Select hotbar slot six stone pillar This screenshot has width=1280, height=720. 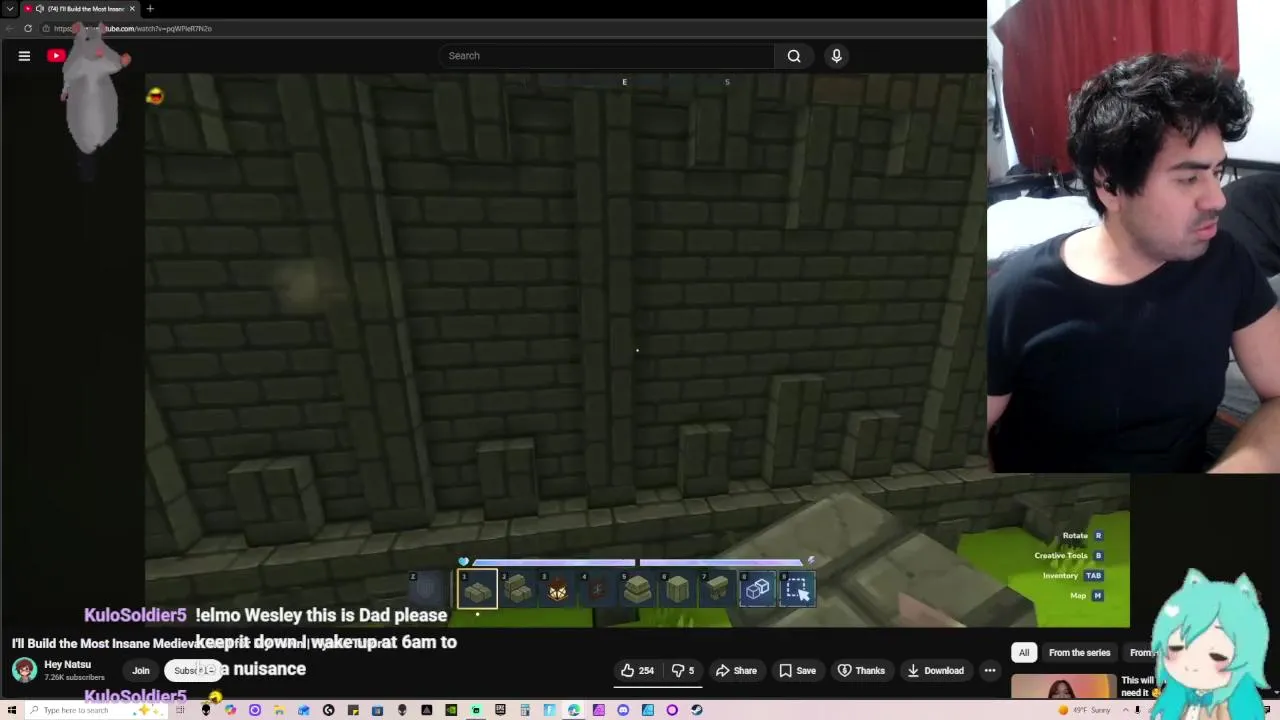(677, 589)
